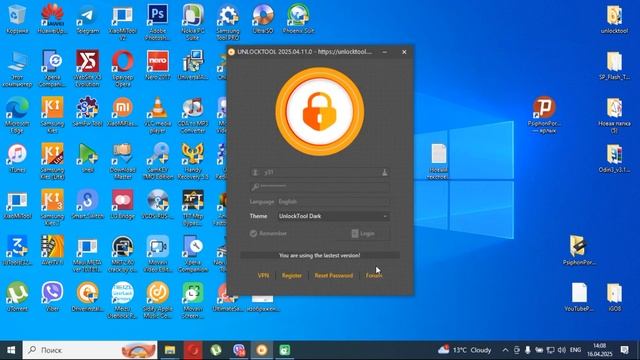Open the Smart Switch desktop shortcut
This screenshot has height=360, width=640.
coord(87,204)
